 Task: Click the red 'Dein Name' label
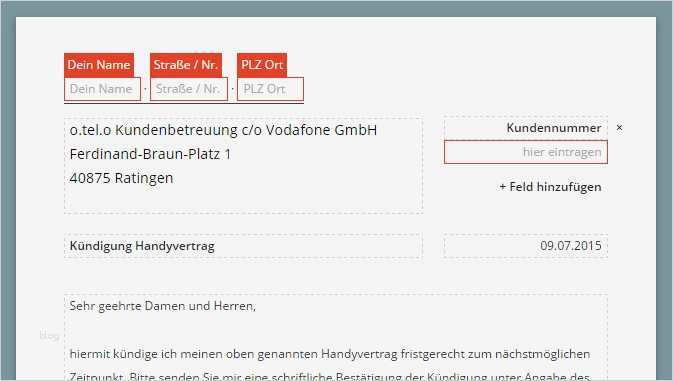[99, 65]
